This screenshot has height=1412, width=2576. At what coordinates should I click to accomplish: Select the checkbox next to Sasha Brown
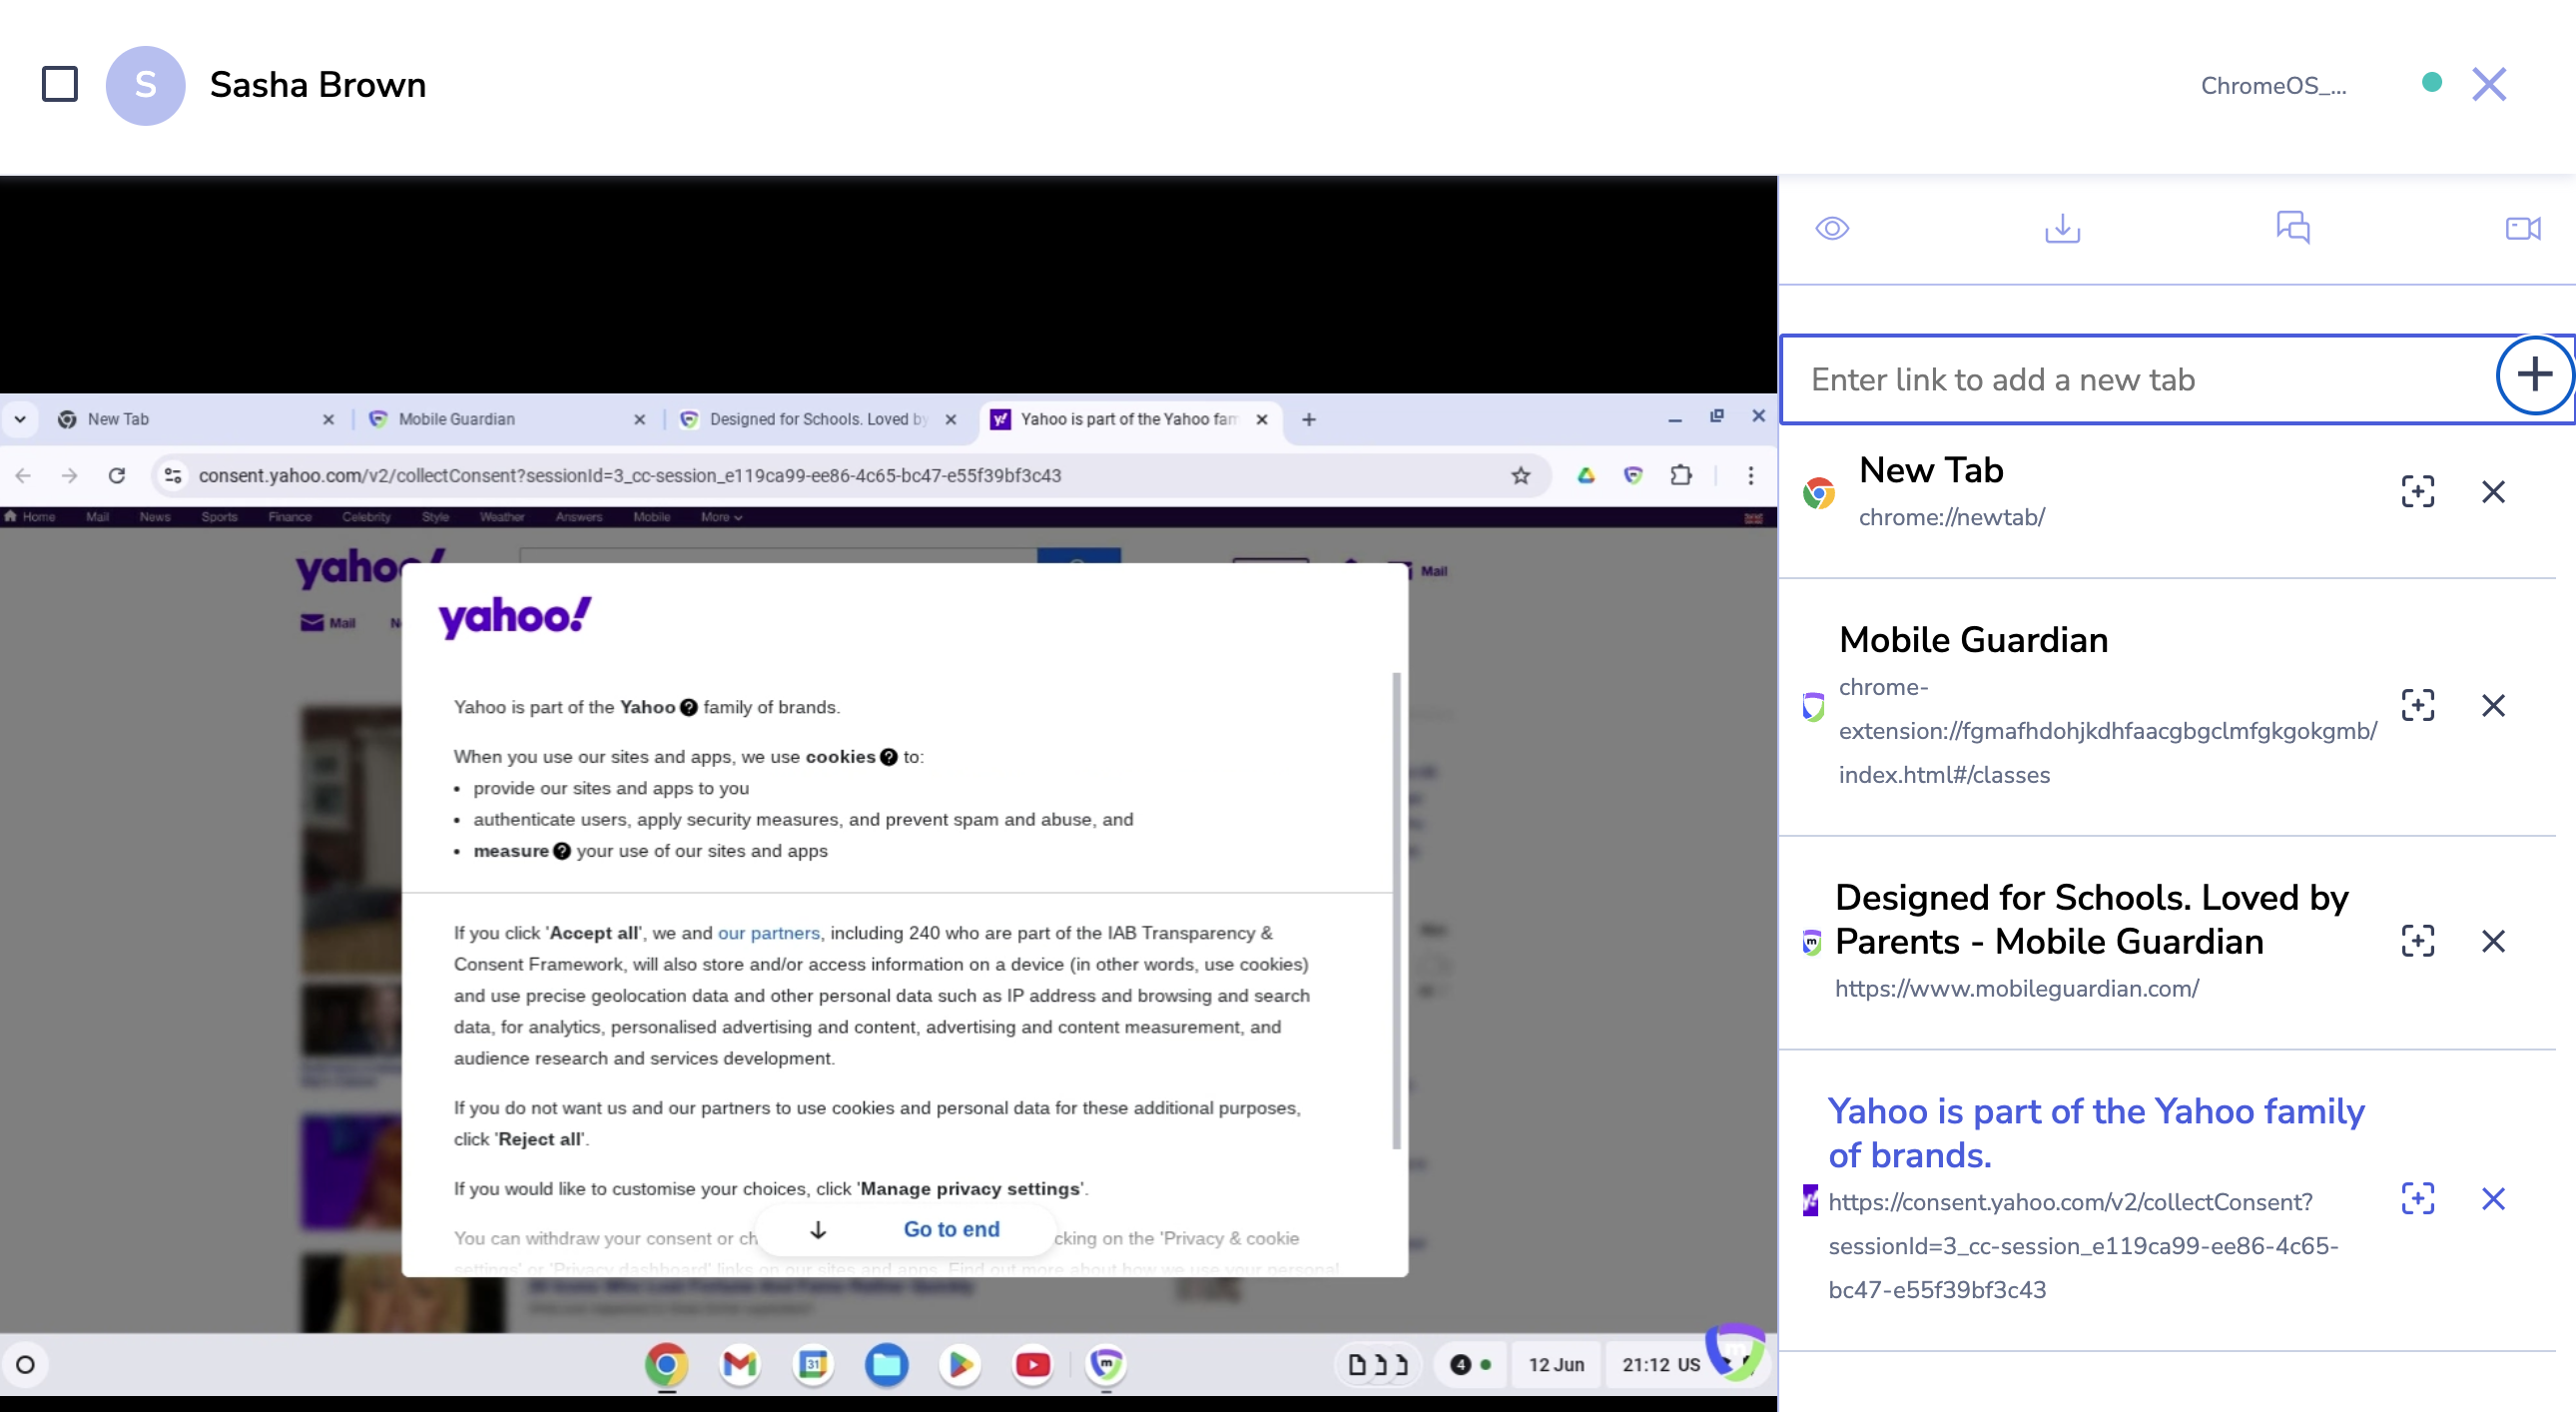coord(59,84)
